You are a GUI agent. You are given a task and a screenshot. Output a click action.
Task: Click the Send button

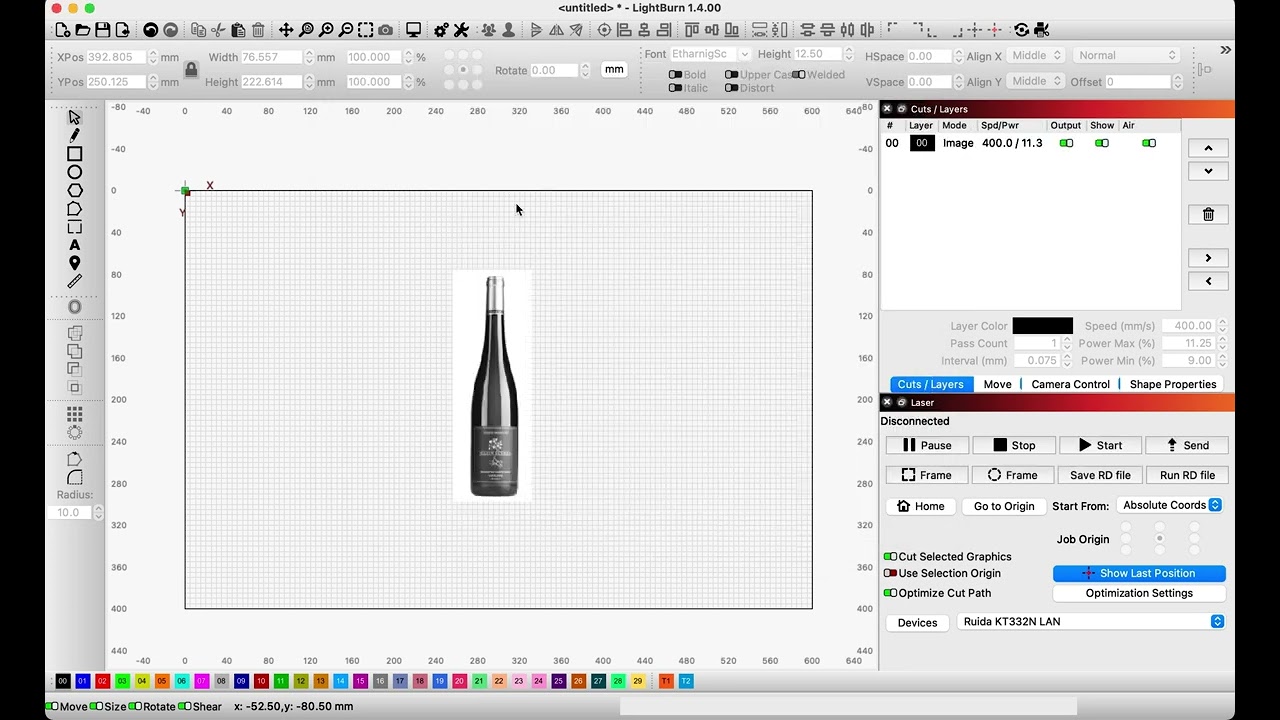click(x=1187, y=445)
